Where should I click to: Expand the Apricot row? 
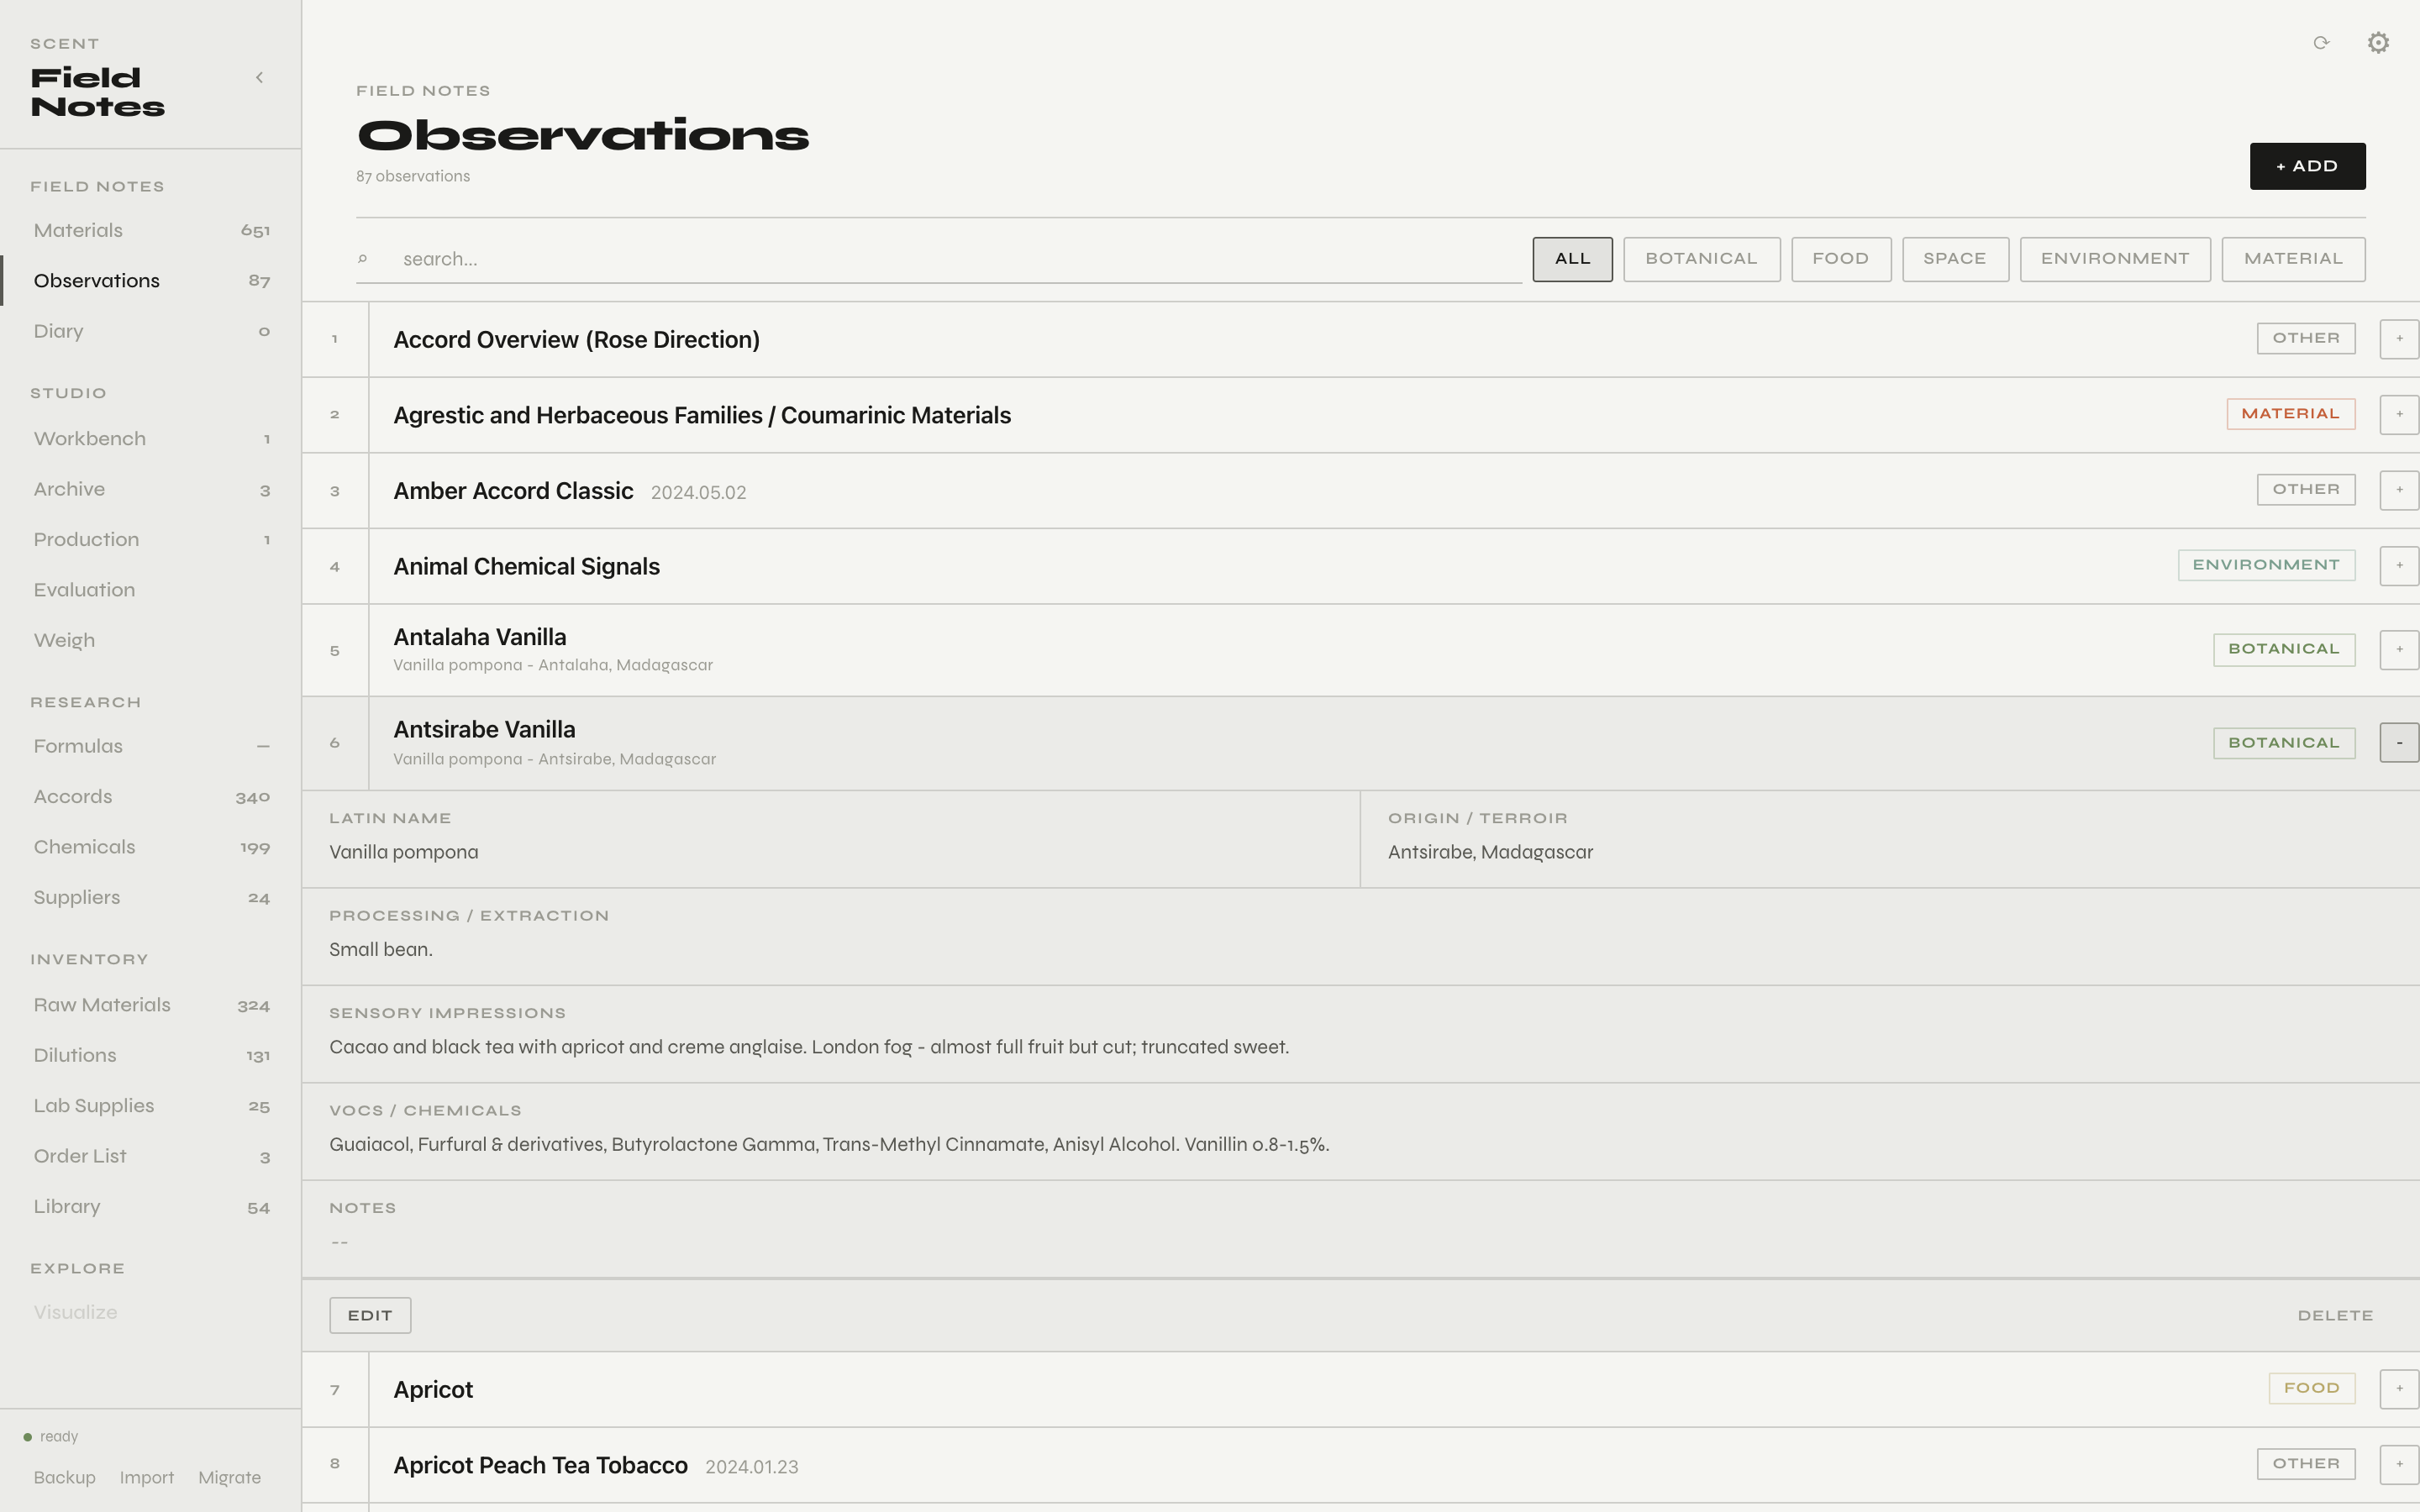(x=2399, y=1388)
